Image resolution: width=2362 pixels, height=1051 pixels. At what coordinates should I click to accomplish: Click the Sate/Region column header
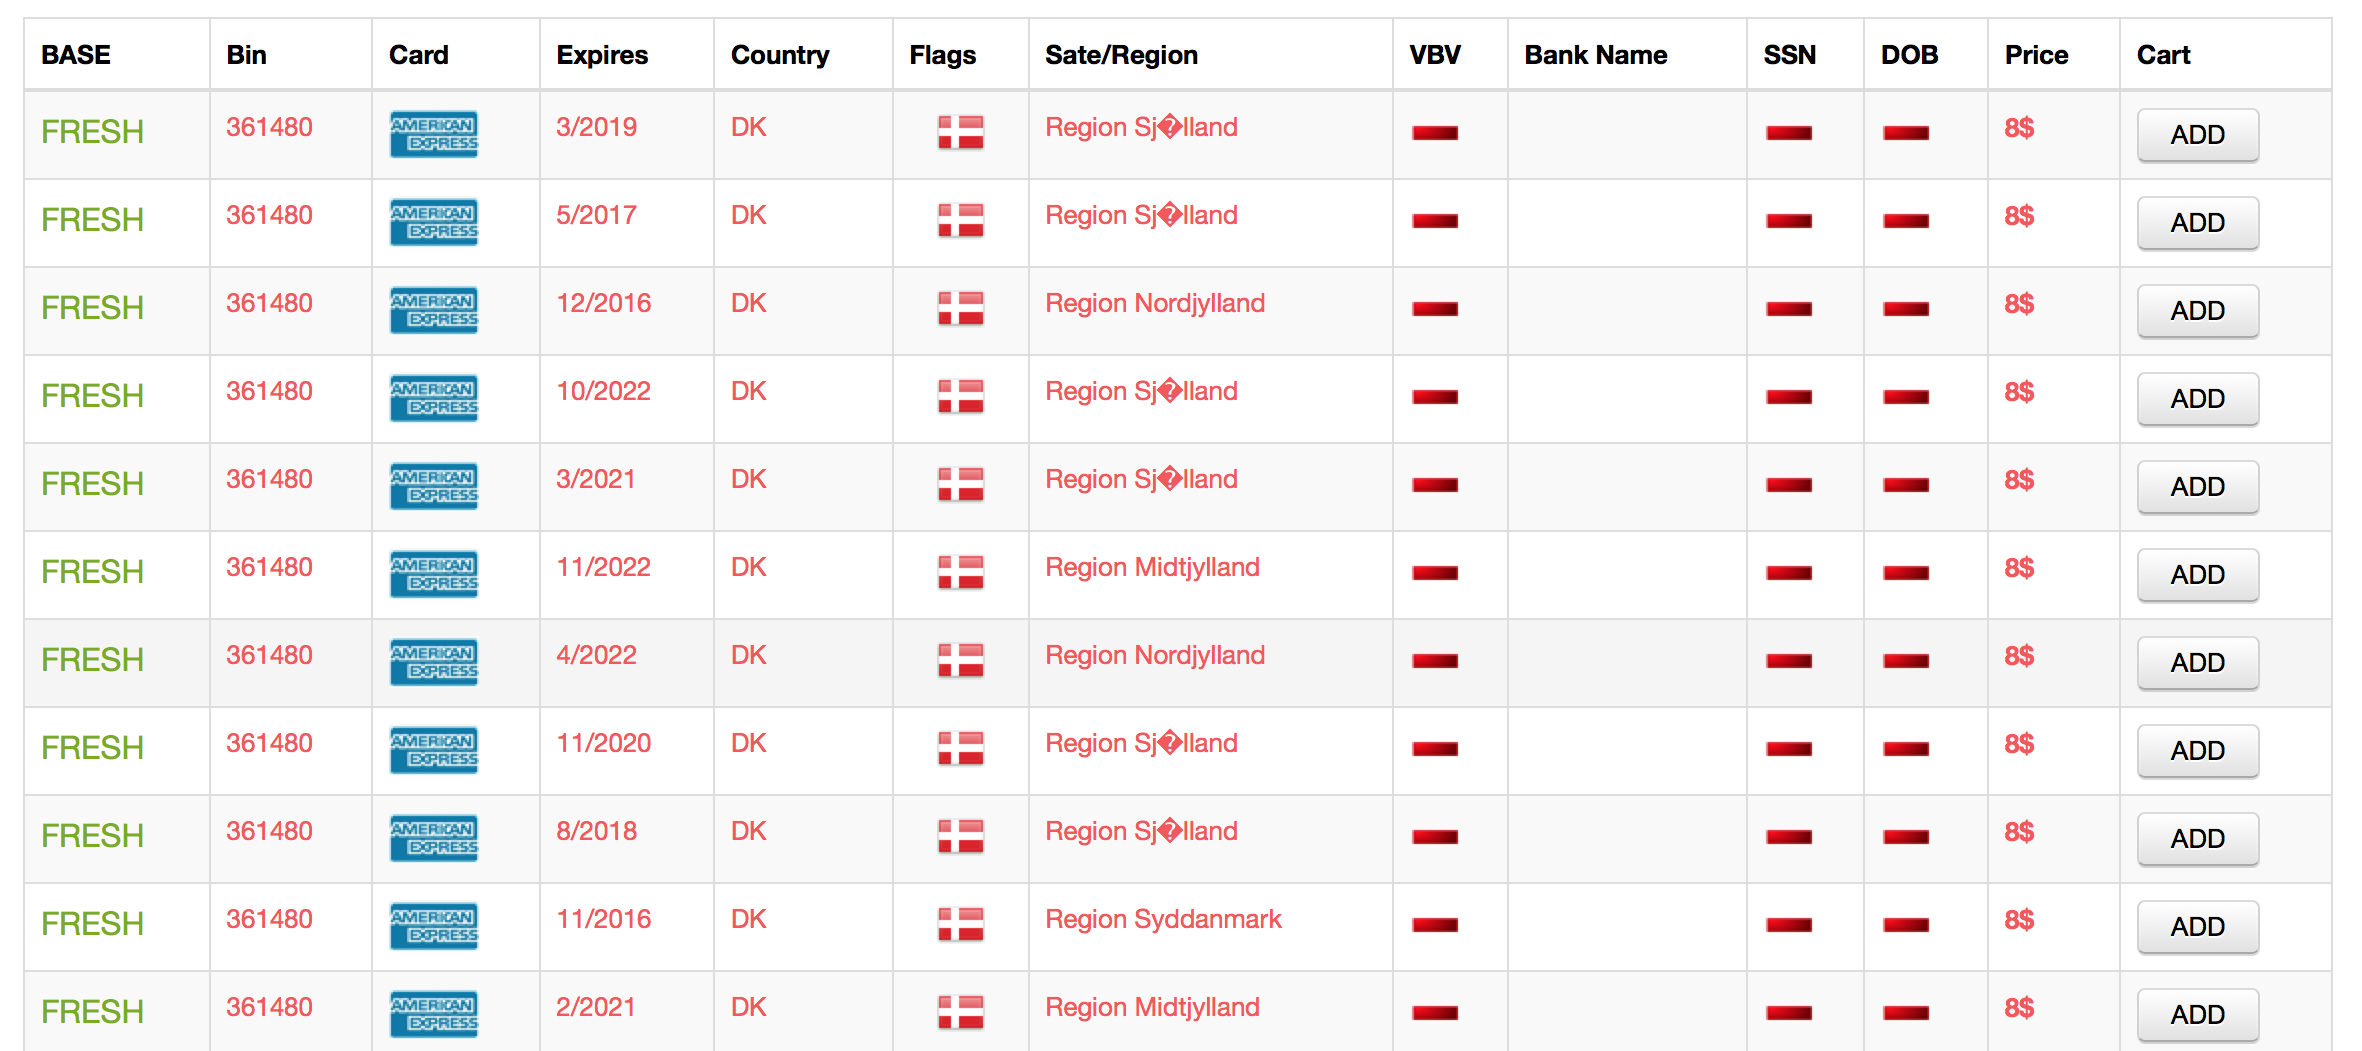(x=1121, y=55)
